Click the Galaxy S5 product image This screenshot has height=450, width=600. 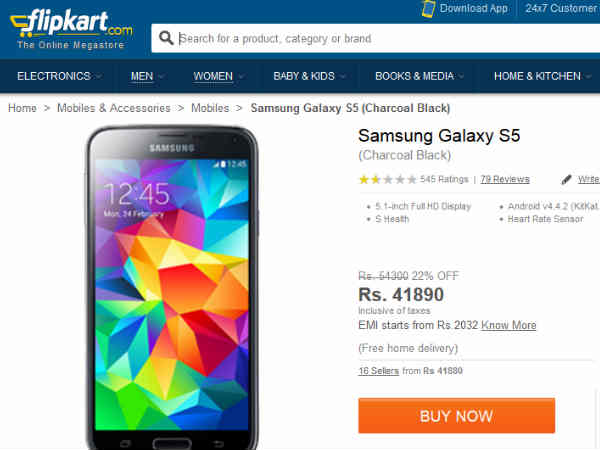pyautogui.click(x=171, y=285)
